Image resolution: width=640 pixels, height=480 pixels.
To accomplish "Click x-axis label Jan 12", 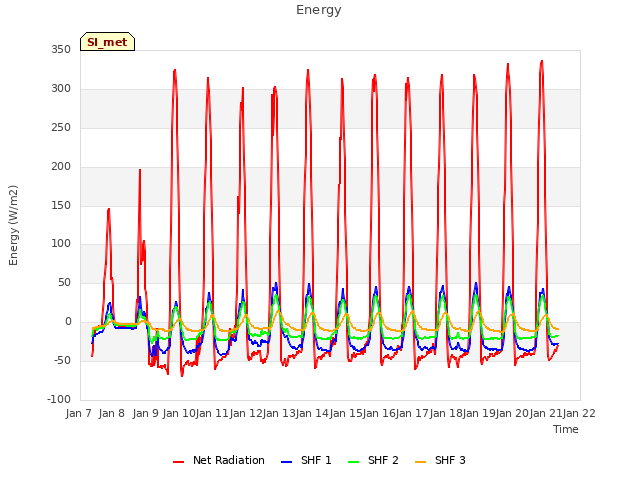I will (x=246, y=413).
